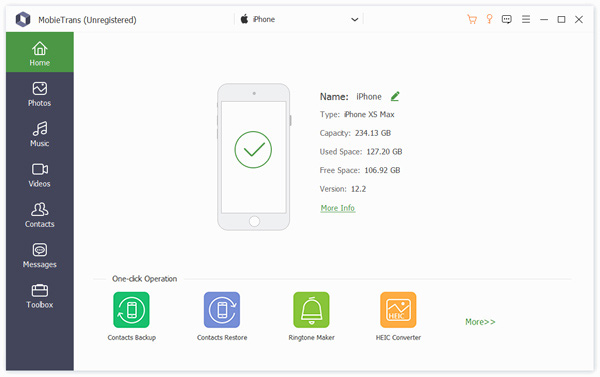Open the feedback chat bubble icon
600x377 pixels.
click(x=507, y=19)
